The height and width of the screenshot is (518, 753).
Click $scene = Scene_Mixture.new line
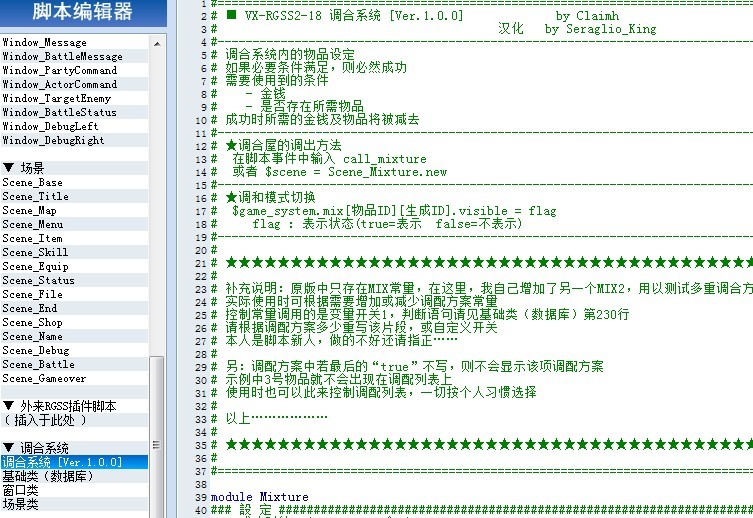[356, 172]
